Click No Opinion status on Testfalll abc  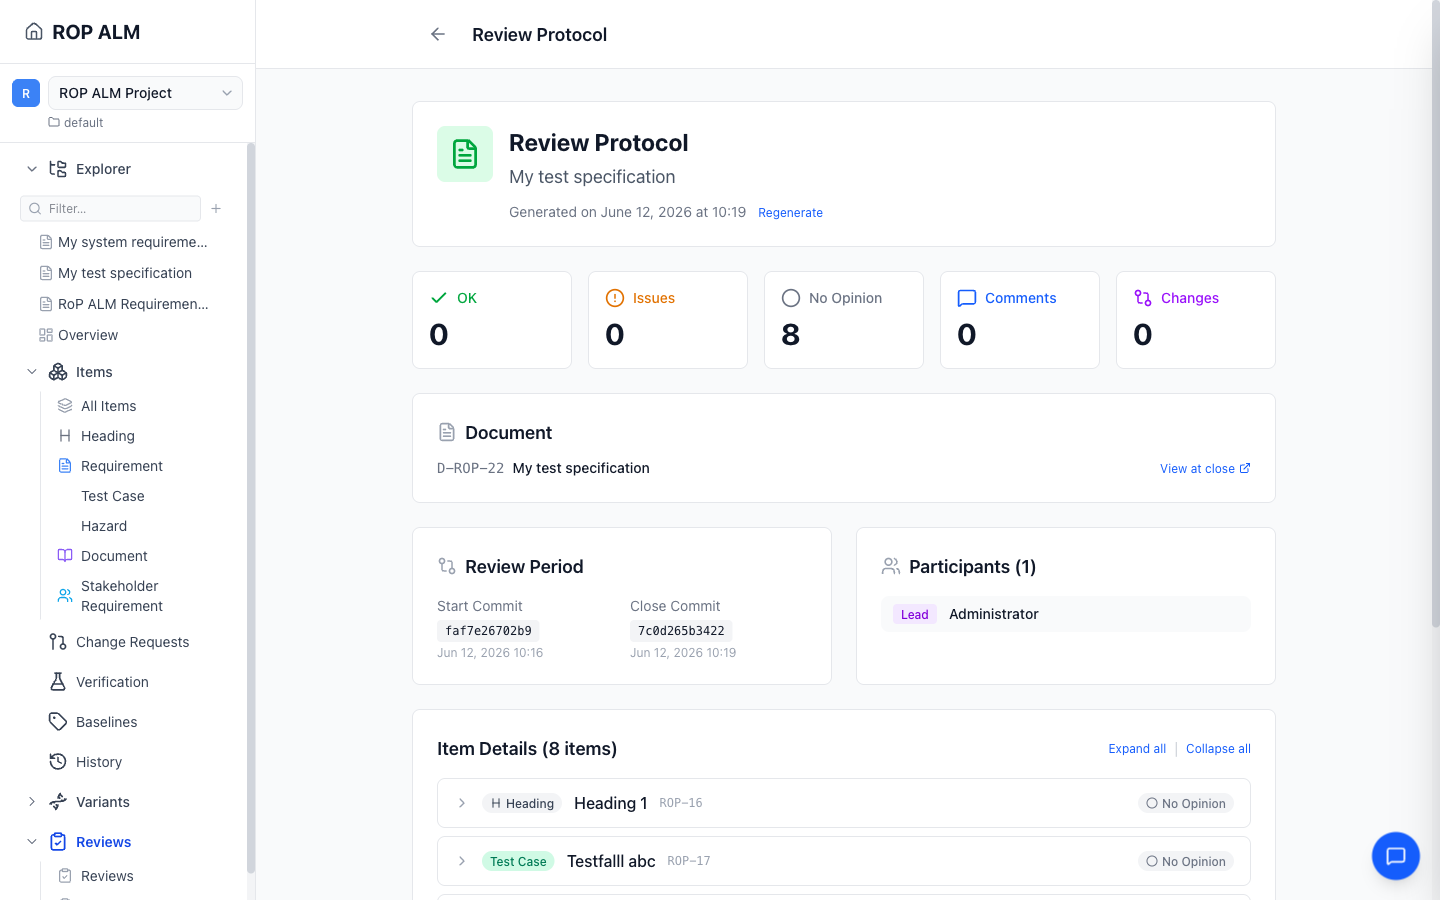click(1186, 861)
